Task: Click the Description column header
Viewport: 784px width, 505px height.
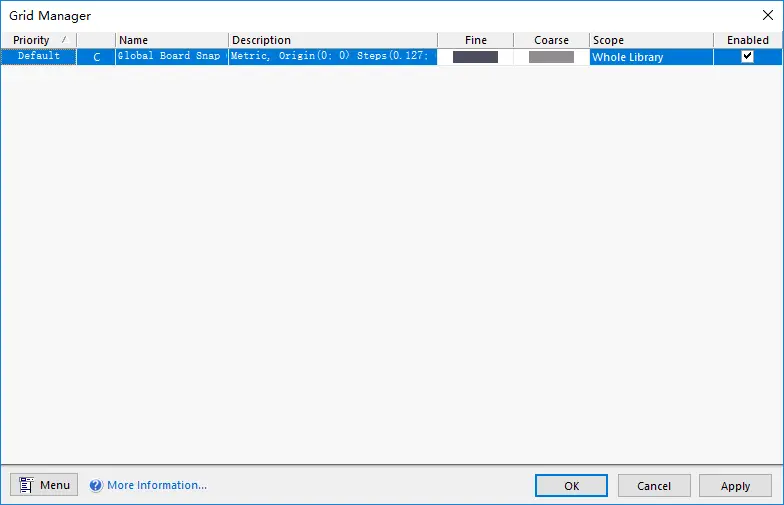Action: [332, 40]
